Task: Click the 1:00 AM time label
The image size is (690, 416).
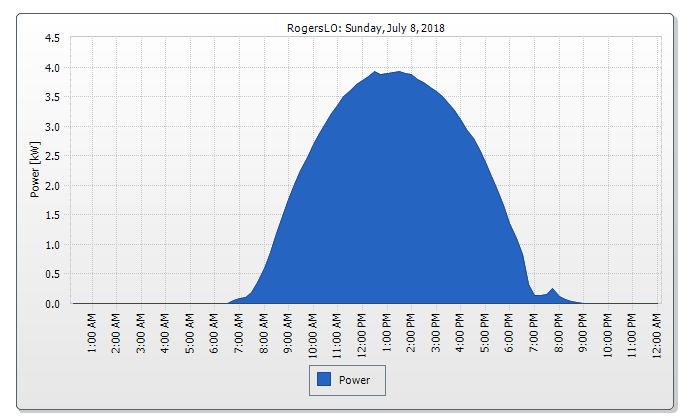Action: tap(92, 333)
